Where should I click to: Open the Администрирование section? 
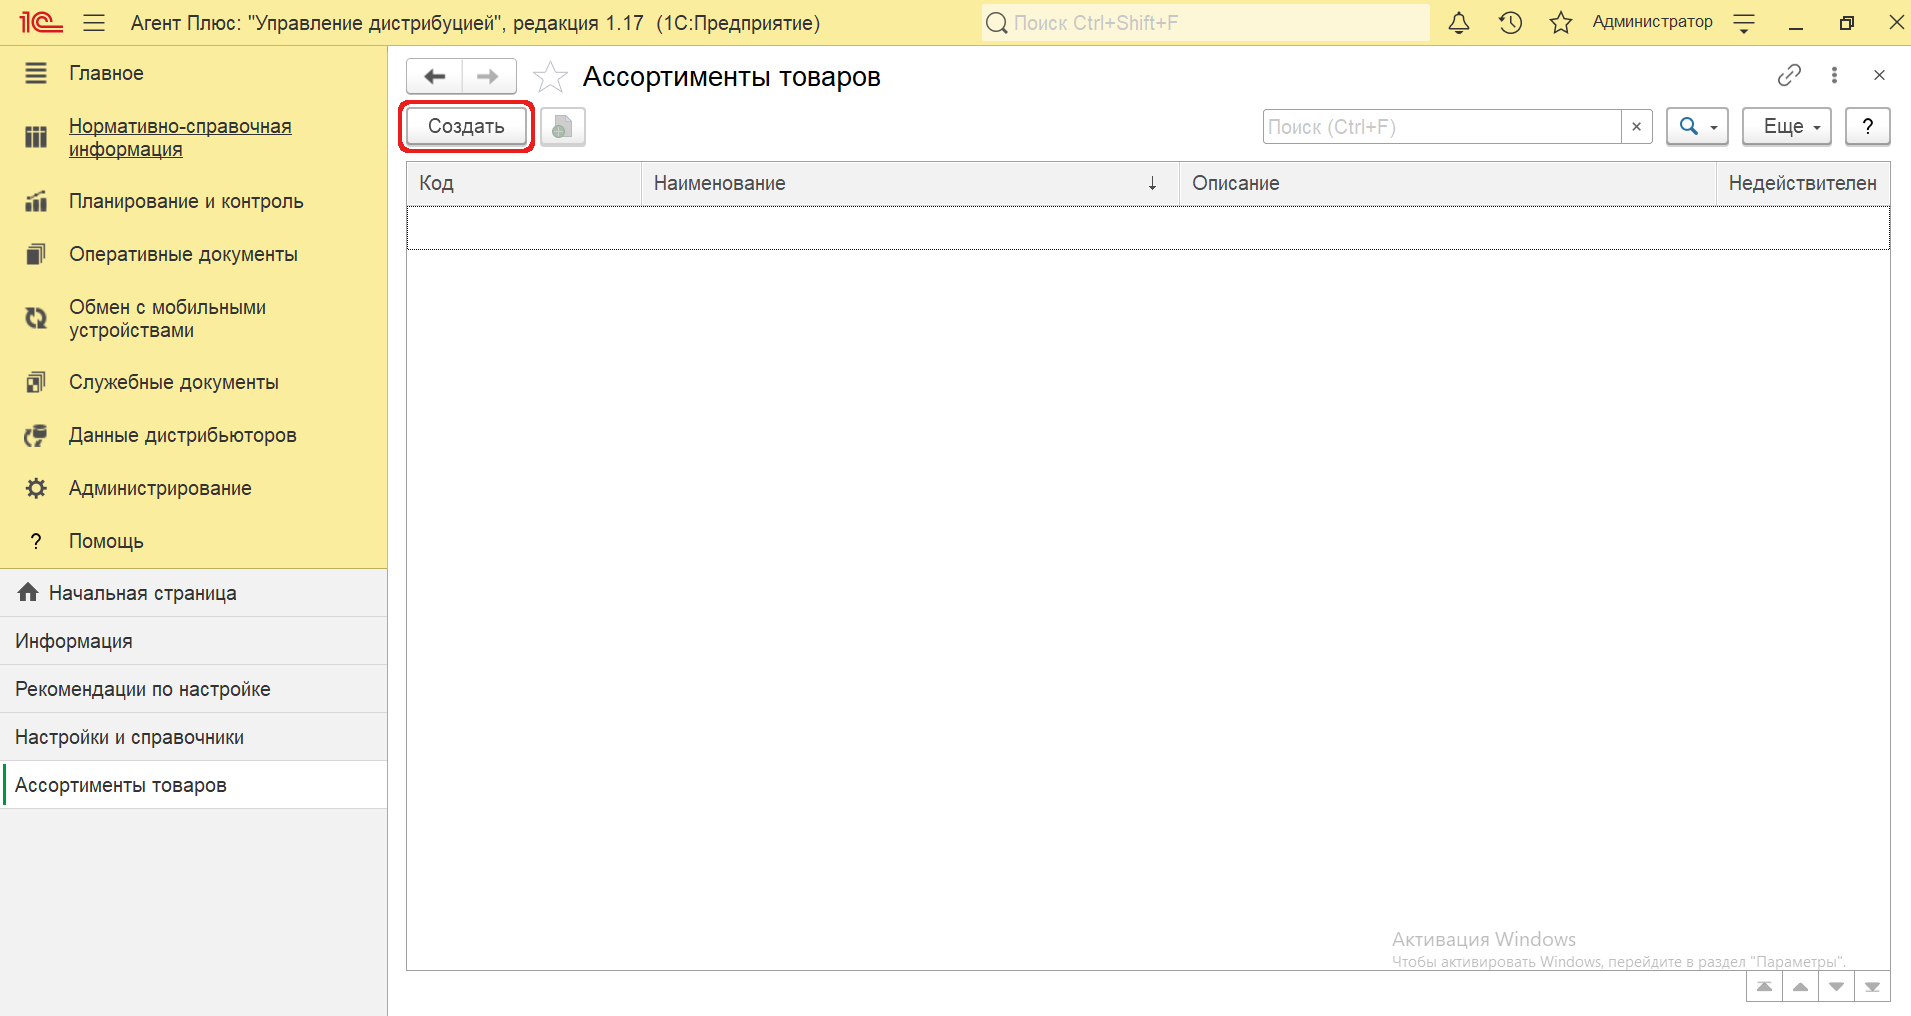[160, 488]
